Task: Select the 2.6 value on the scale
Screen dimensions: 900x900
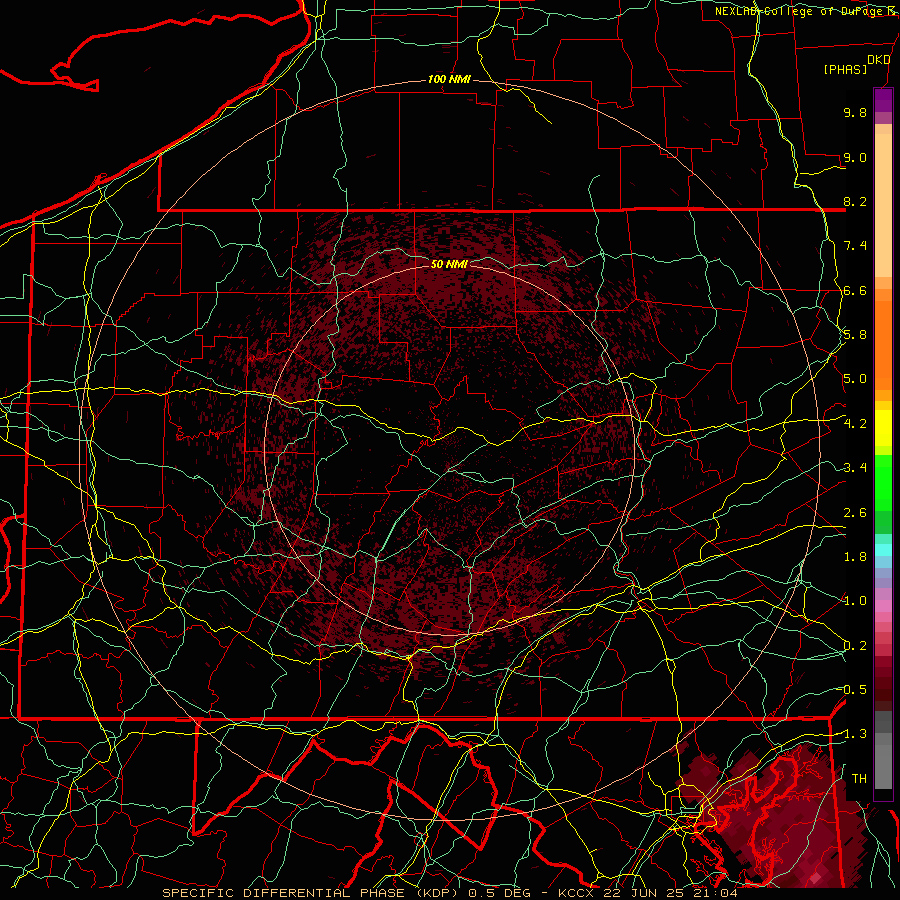Action: [855, 513]
